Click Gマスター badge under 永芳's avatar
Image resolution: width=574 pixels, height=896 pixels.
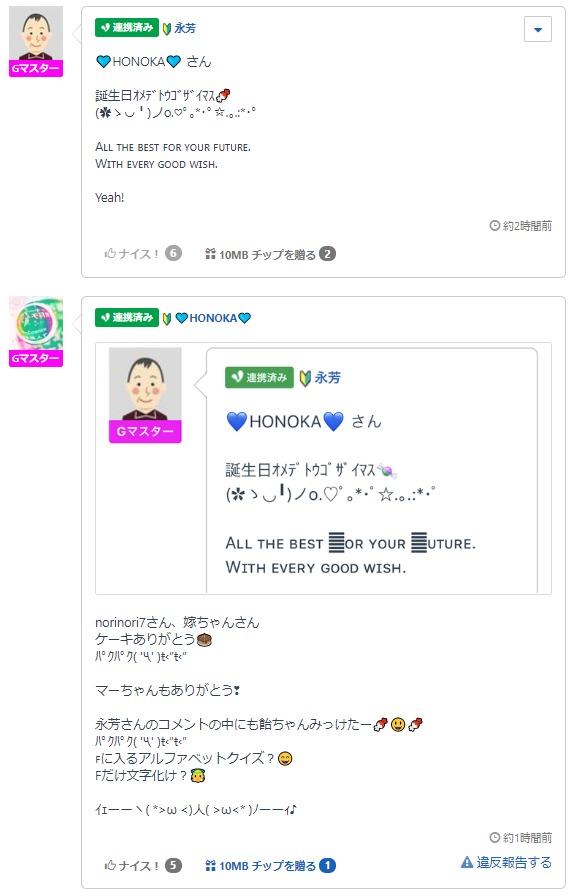[x=36, y=69]
